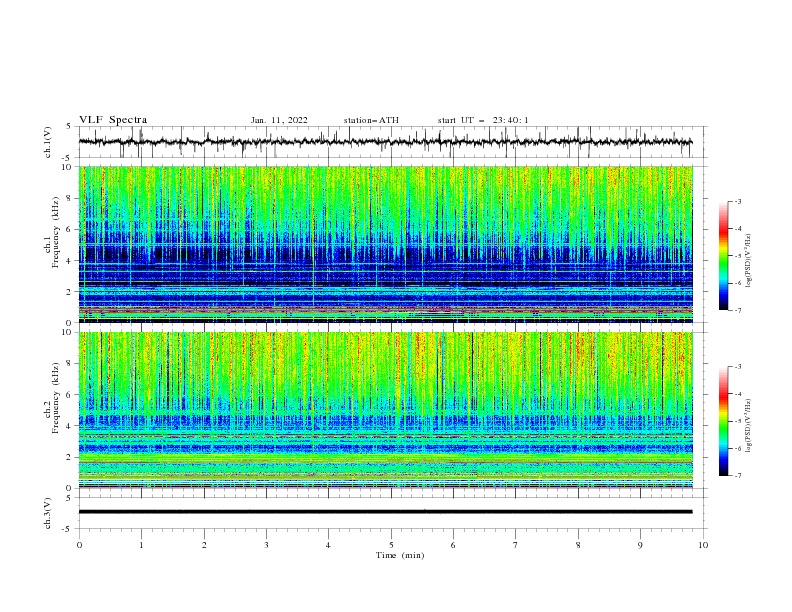Image resolution: width=792 pixels, height=612 pixels.
Task: Click the "ch.1(V)" axis label
Action: (x=48, y=142)
